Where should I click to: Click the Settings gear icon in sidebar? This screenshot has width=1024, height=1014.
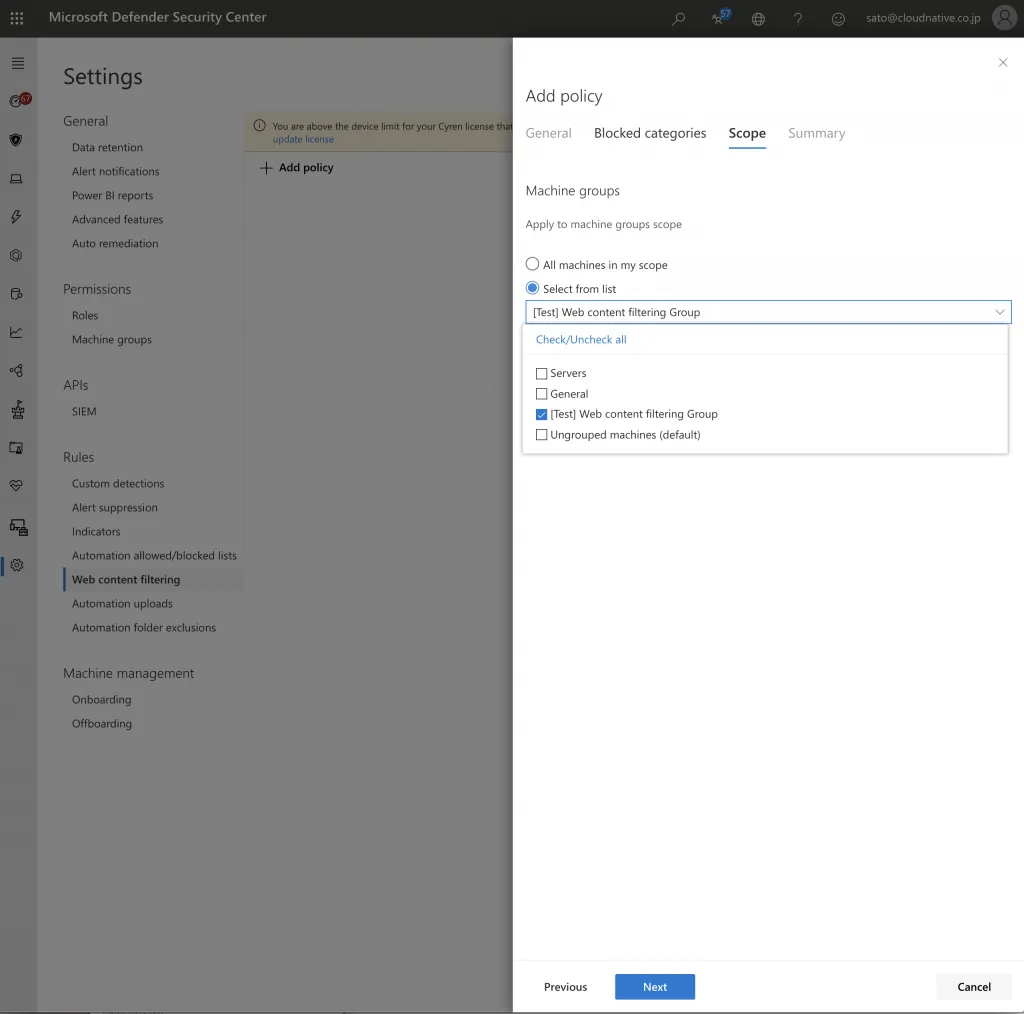point(17,565)
